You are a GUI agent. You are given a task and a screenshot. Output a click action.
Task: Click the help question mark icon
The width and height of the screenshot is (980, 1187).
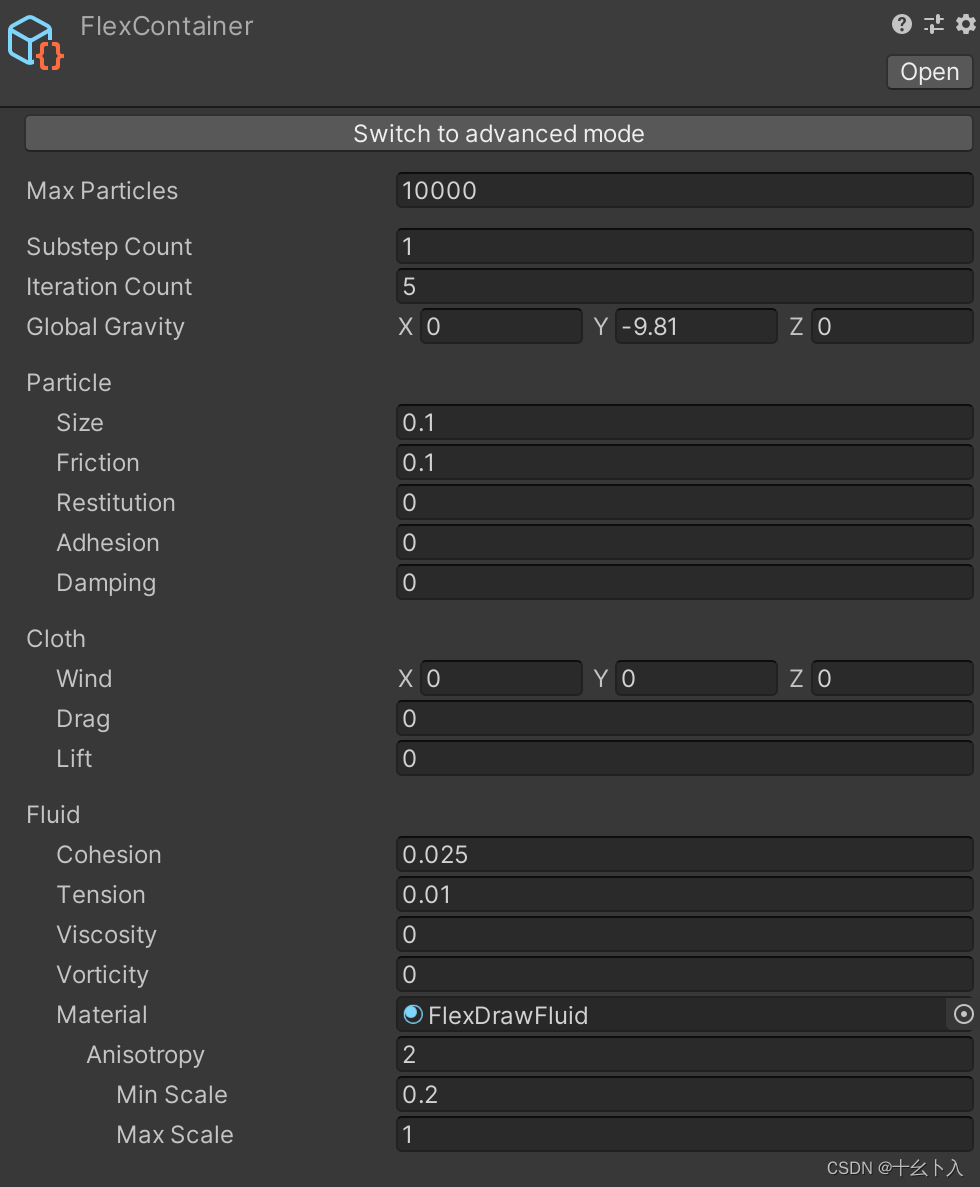click(x=902, y=25)
